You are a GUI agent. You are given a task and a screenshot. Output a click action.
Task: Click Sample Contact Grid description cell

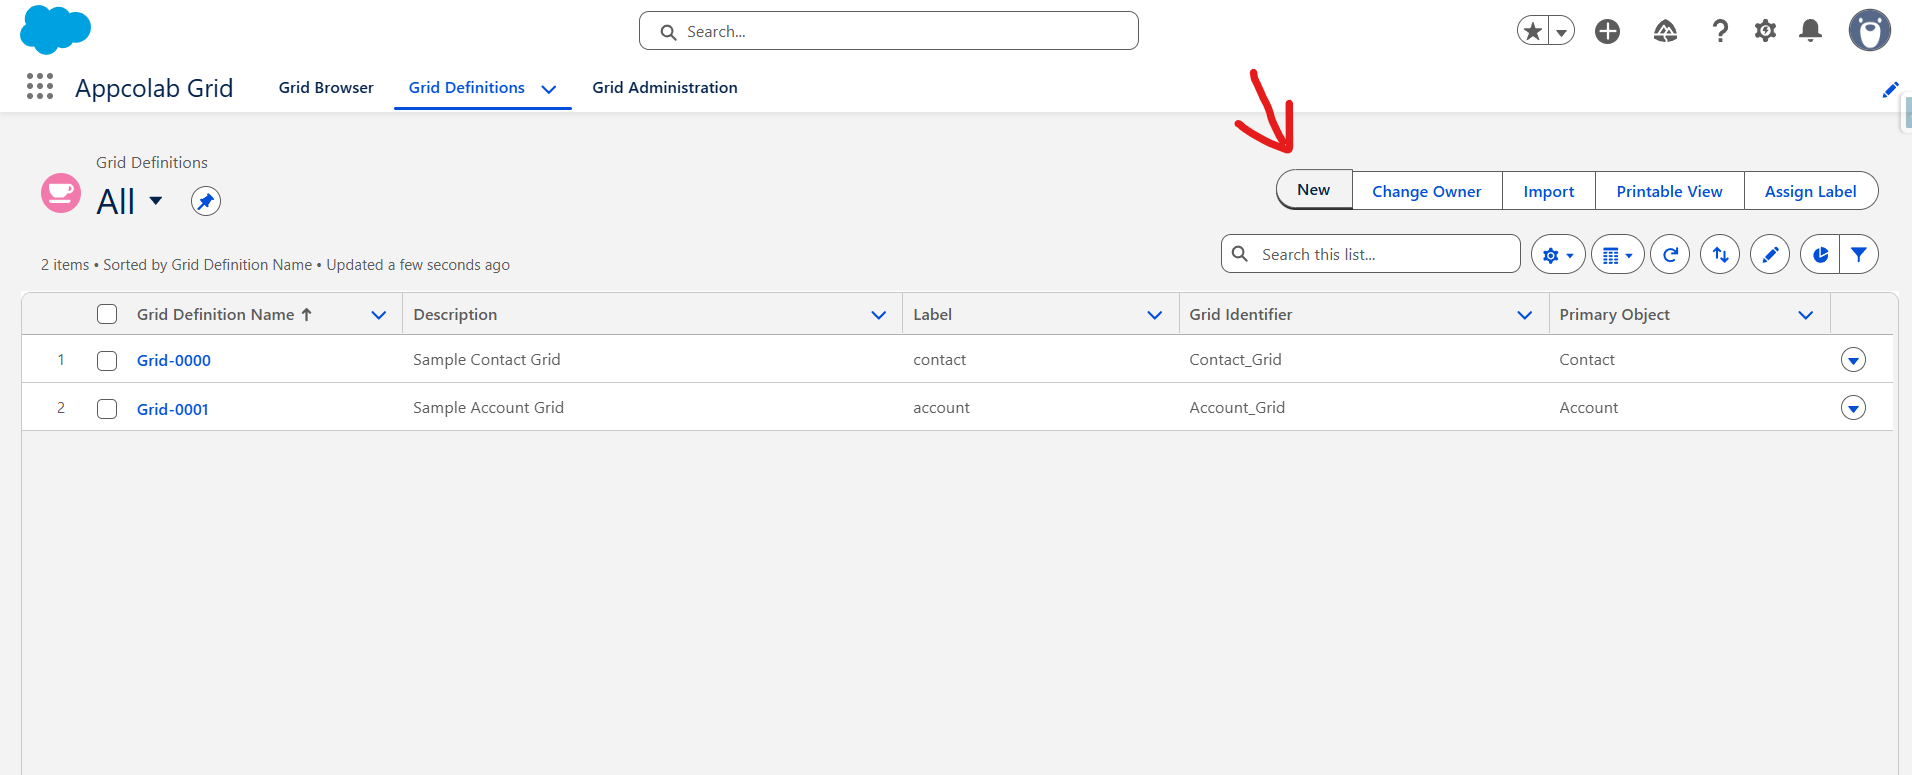(487, 360)
